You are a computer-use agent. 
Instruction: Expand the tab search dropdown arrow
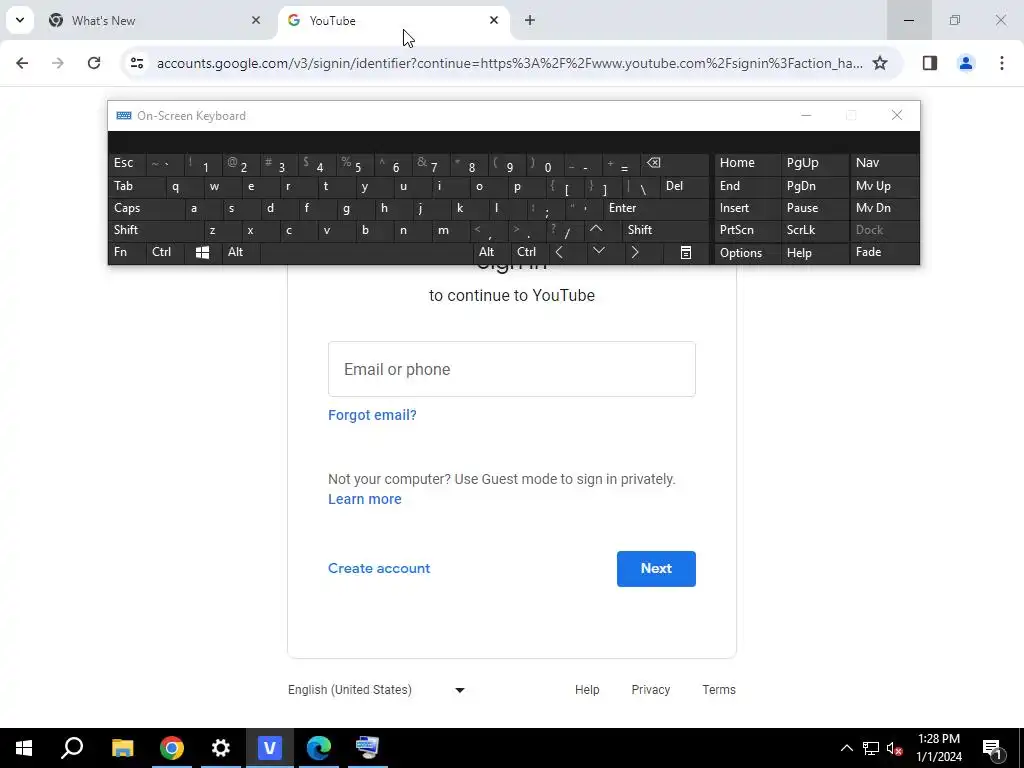pyautogui.click(x=20, y=20)
